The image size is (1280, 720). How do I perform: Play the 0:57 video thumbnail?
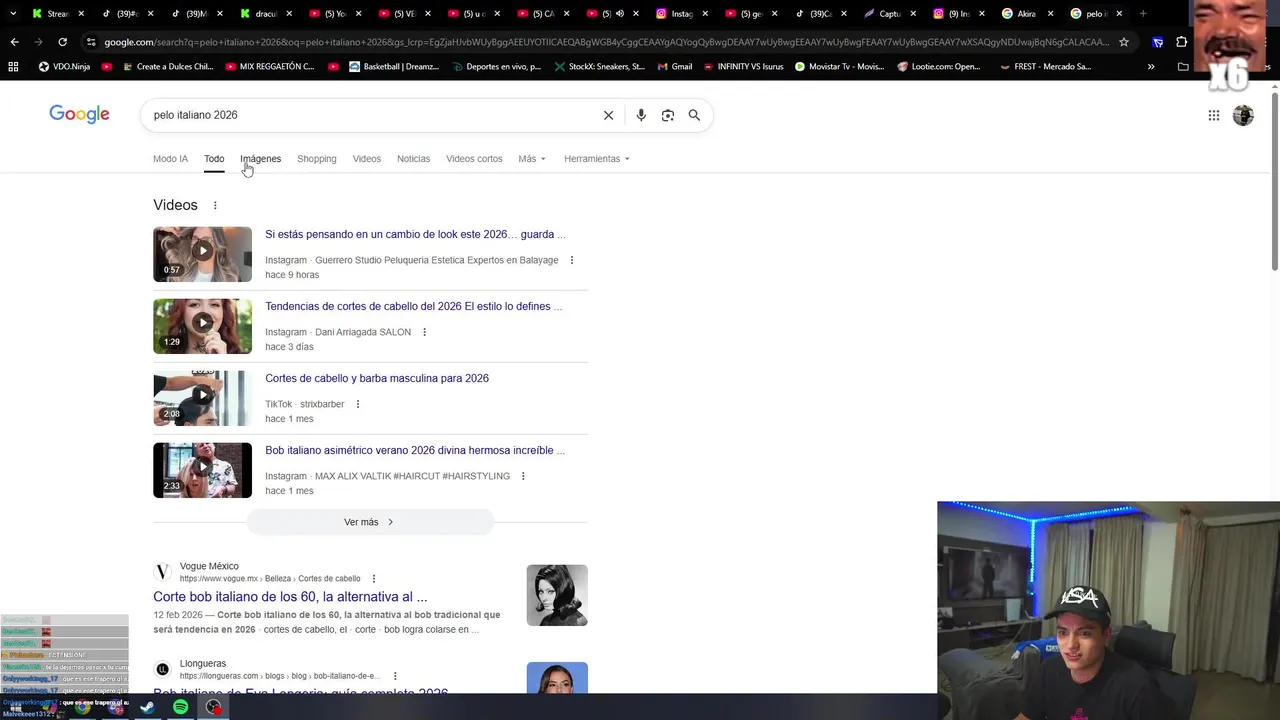point(202,254)
